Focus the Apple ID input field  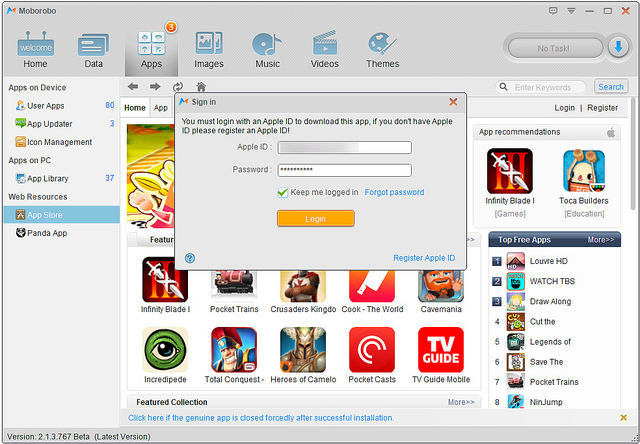click(344, 147)
